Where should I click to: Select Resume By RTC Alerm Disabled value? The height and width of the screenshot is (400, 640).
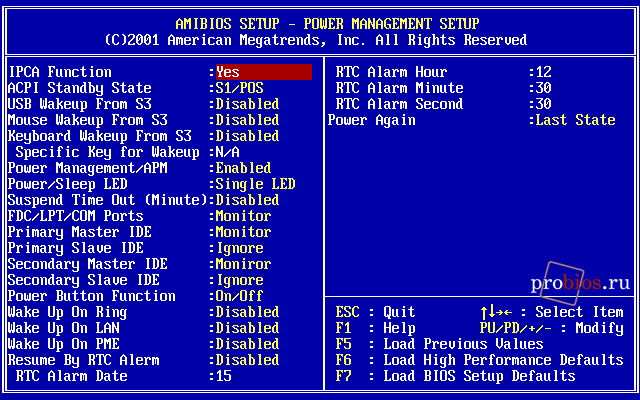click(x=247, y=360)
